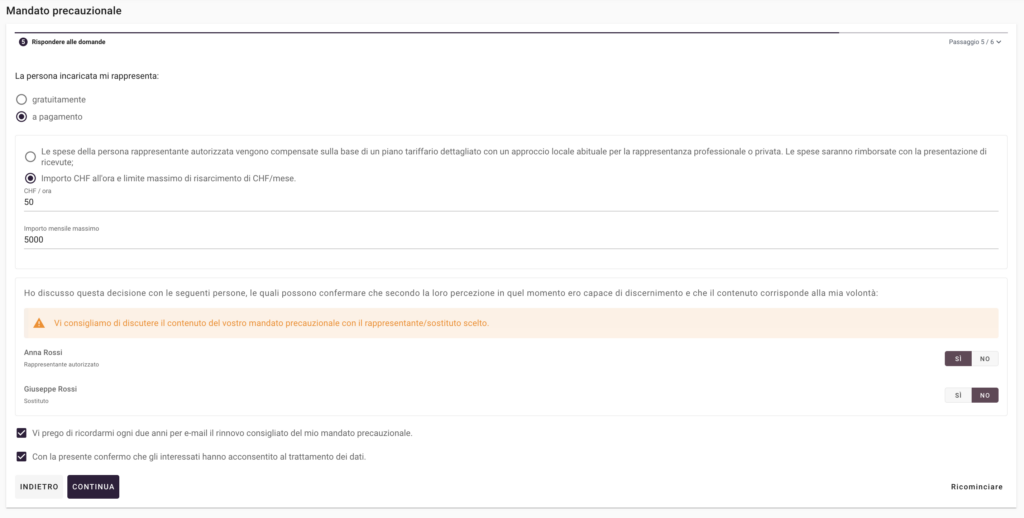Screen dimensions: 1024x518
Task: Select Importo CHF all'ora radio option
Action: point(30,178)
